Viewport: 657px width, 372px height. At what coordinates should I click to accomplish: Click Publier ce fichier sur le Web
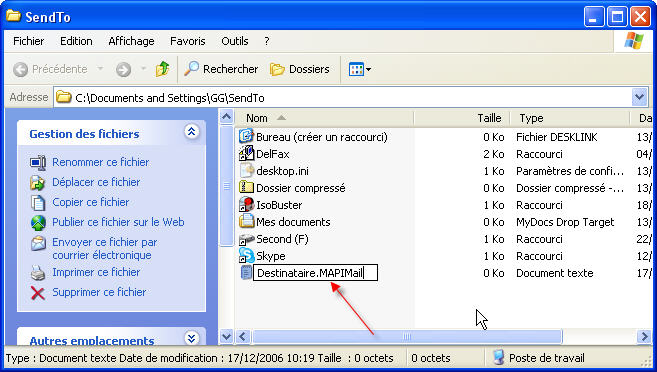[118, 222]
